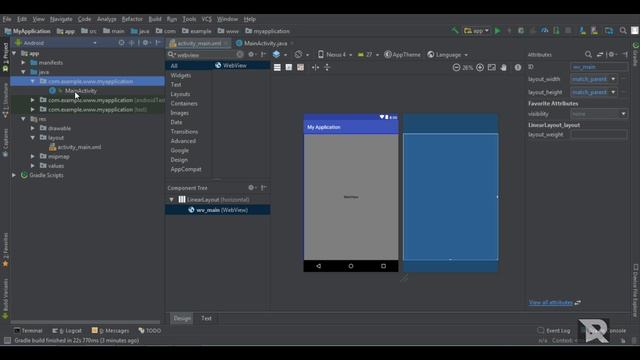The height and width of the screenshot is (360, 640).
Task: Open the TODO tool window button
Action: (x=150, y=331)
